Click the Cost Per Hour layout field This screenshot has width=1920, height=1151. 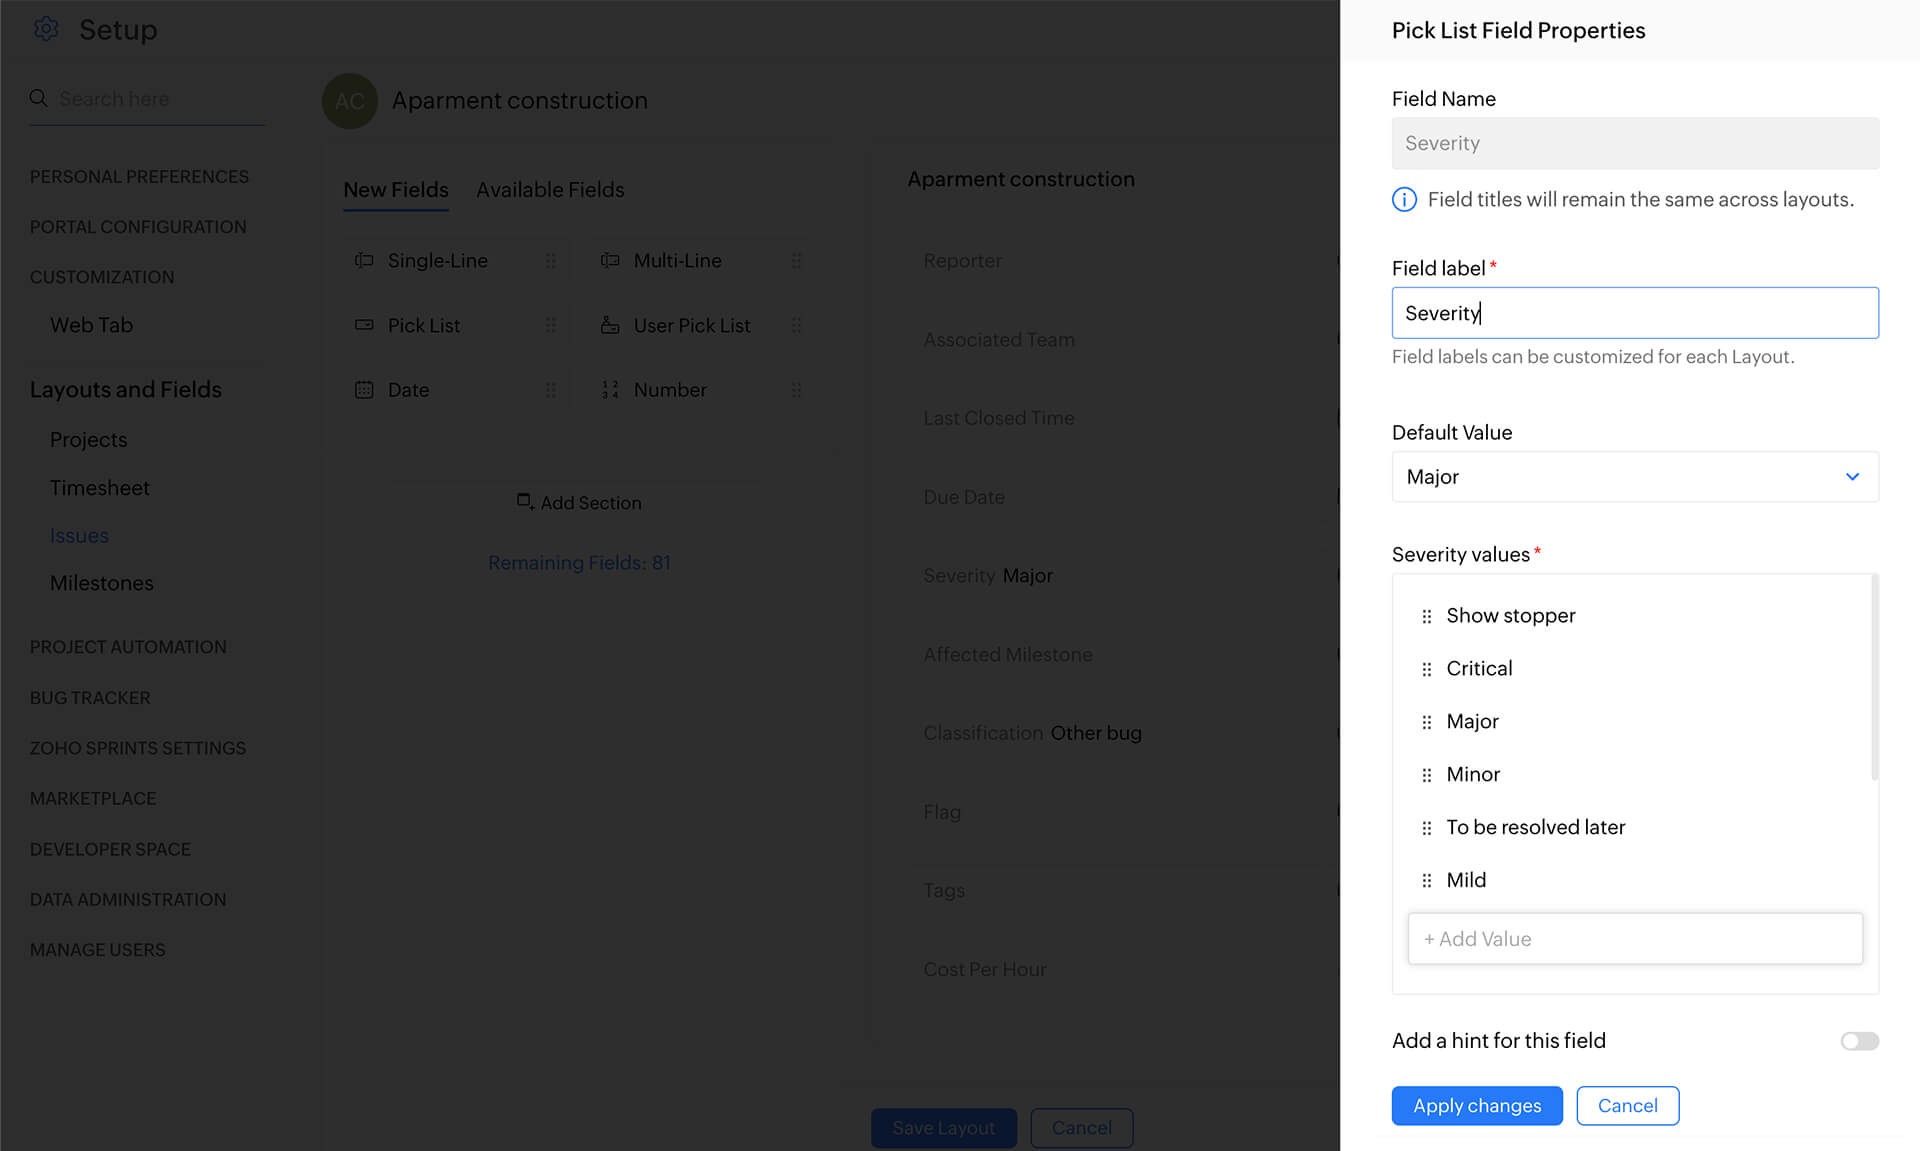(x=984, y=970)
